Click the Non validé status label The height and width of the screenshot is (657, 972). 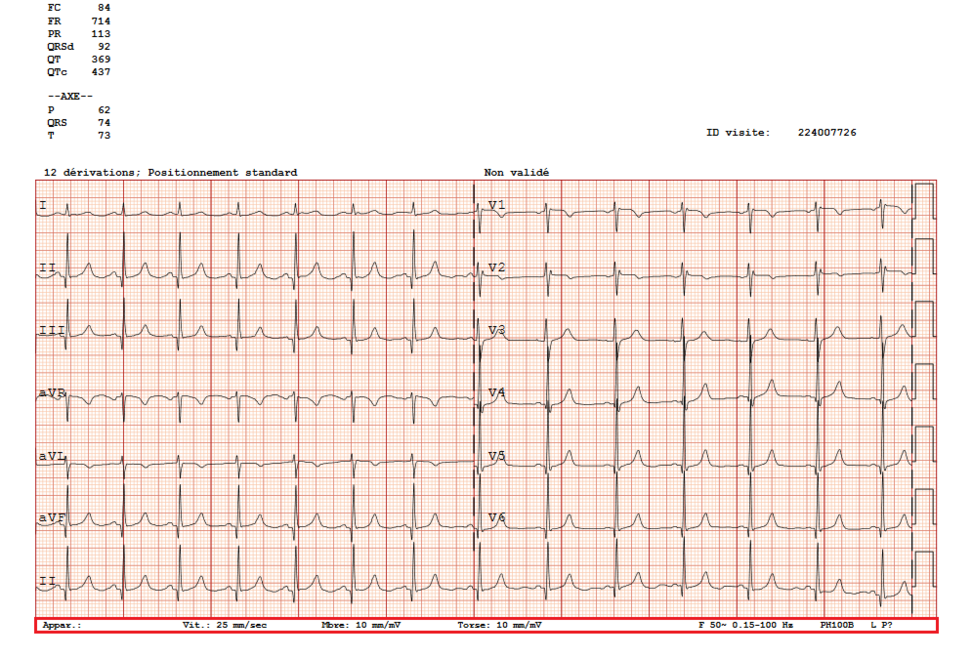coord(516,172)
